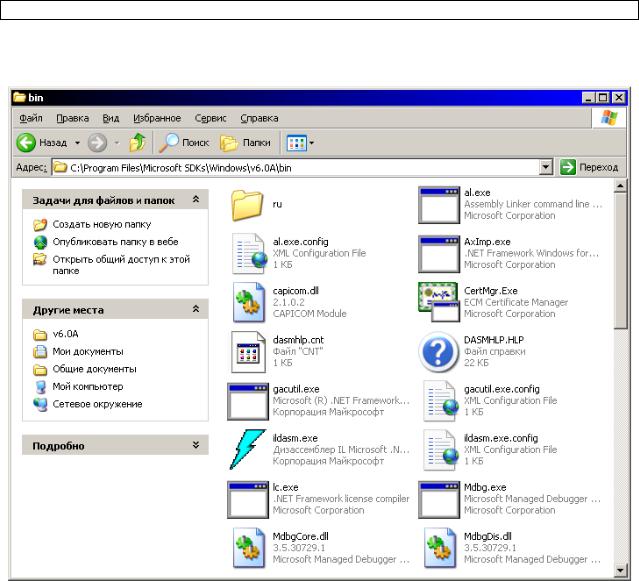Select the capicom.dll file icon
639x581 pixels.
click(x=249, y=303)
